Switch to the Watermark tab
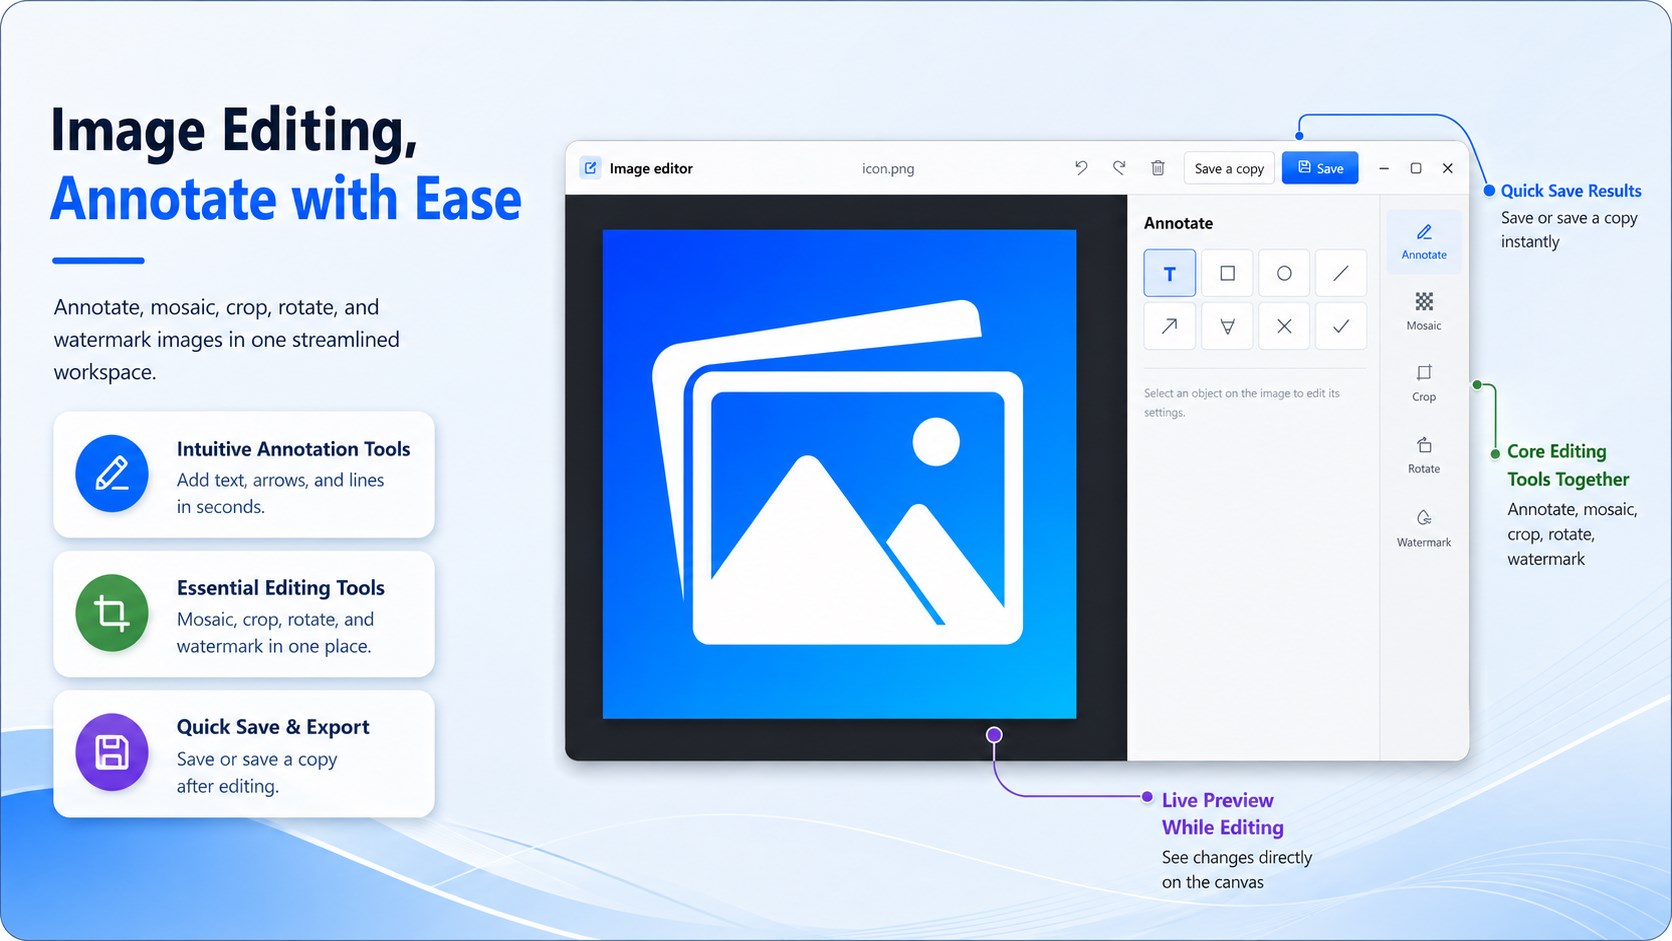Image resolution: width=1672 pixels, height=941 pixels. pyautogui.click(x=1424, y=528)
